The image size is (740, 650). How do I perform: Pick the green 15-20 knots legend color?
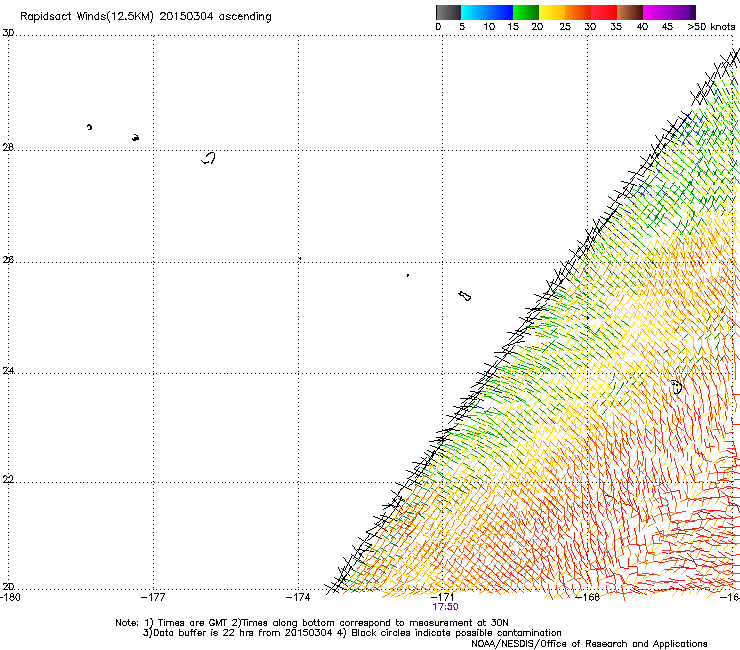click(526, 12)
